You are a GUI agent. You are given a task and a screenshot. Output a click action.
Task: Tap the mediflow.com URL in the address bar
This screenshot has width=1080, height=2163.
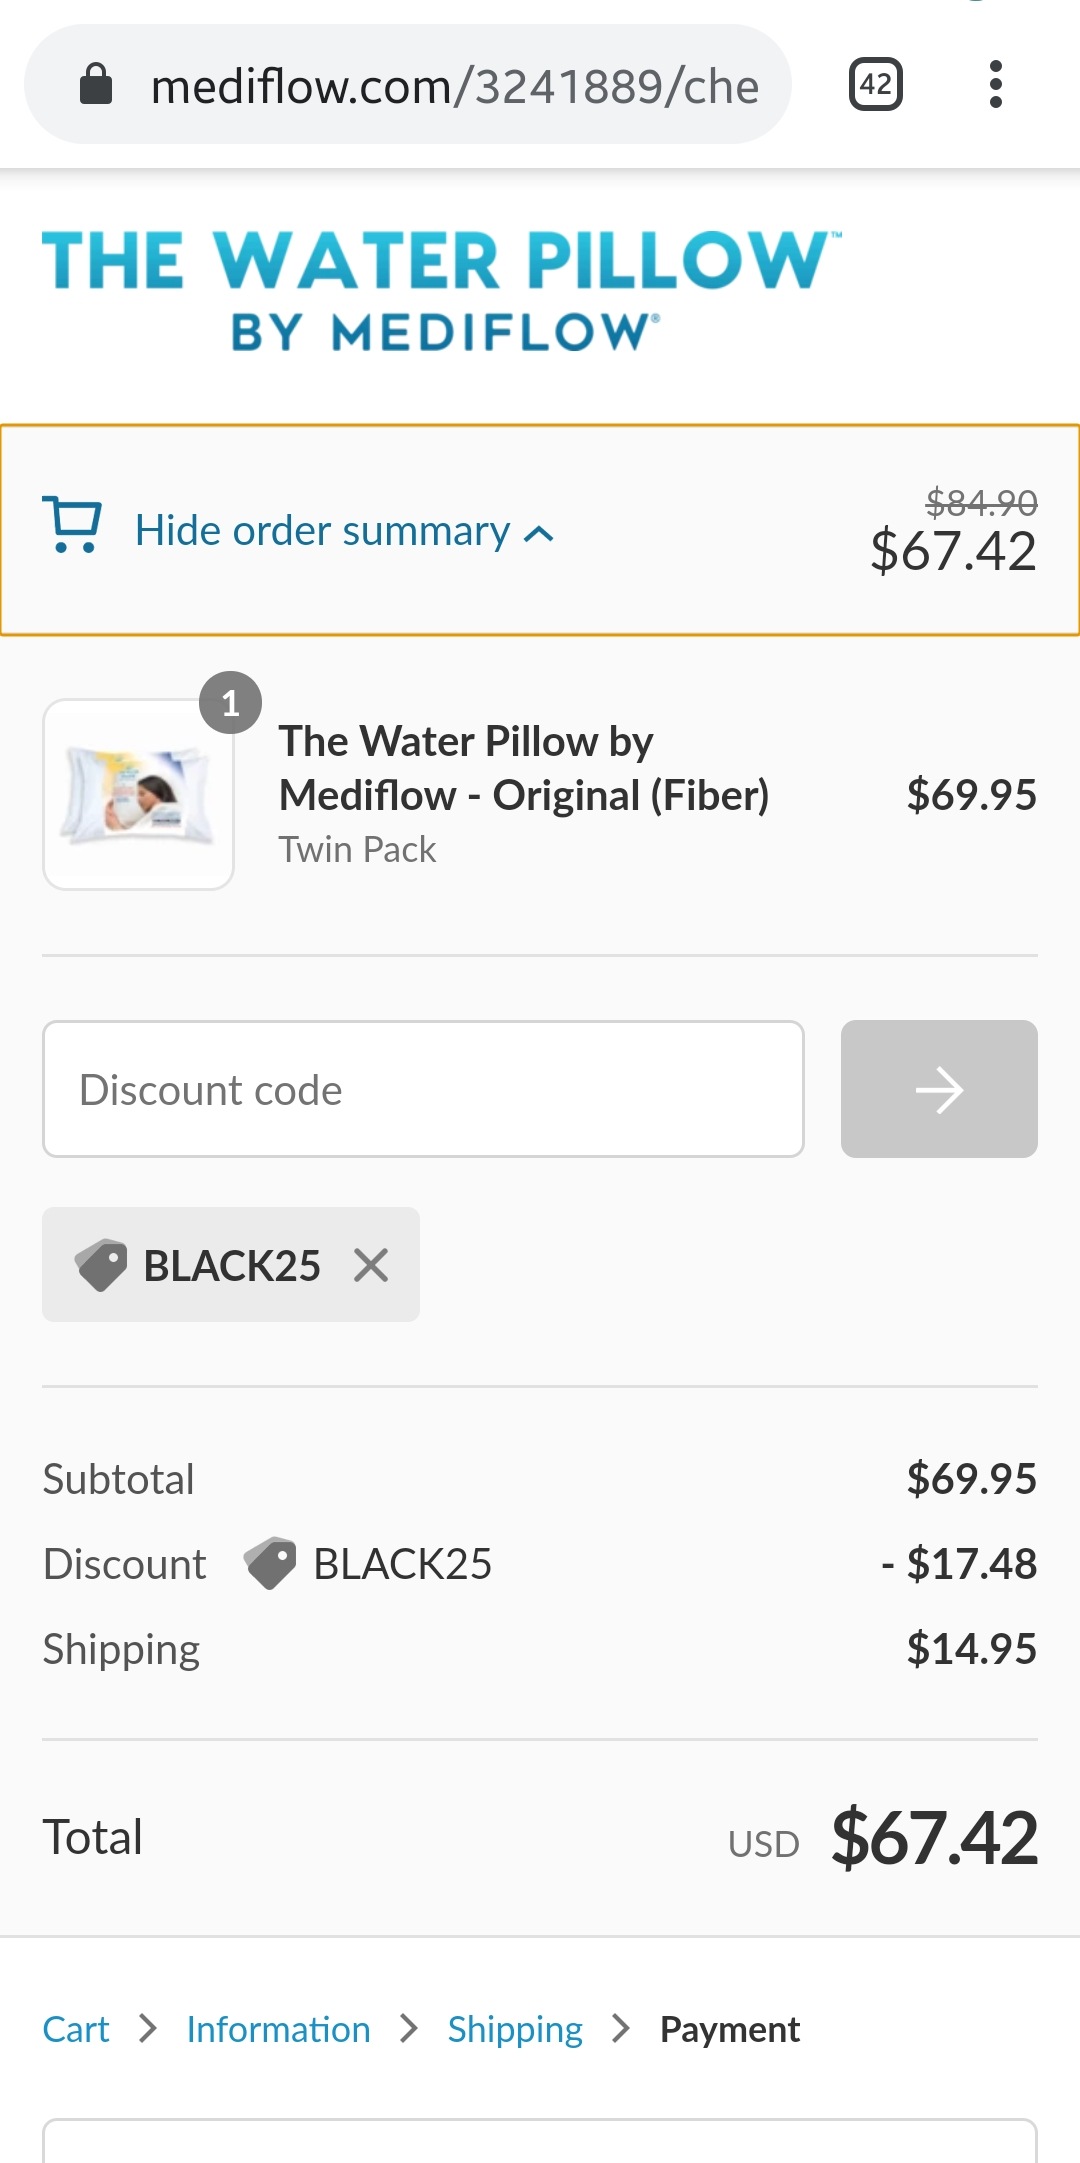454,86
